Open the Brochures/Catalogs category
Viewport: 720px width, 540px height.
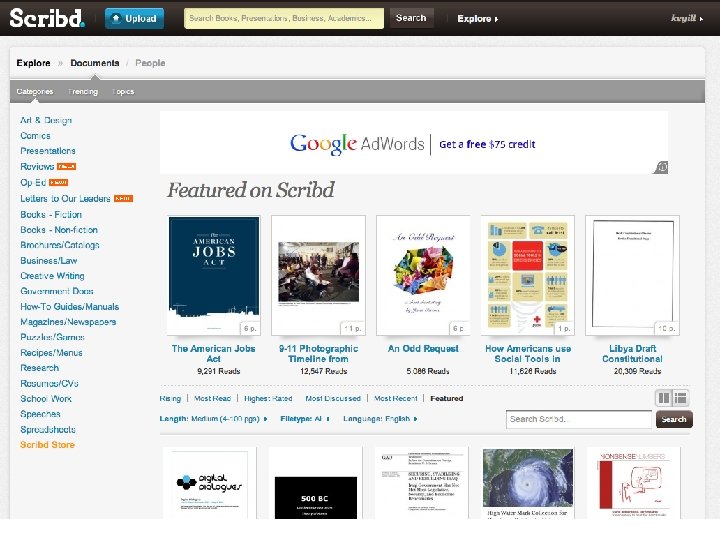pyautogui.click(x=60, y=245)
